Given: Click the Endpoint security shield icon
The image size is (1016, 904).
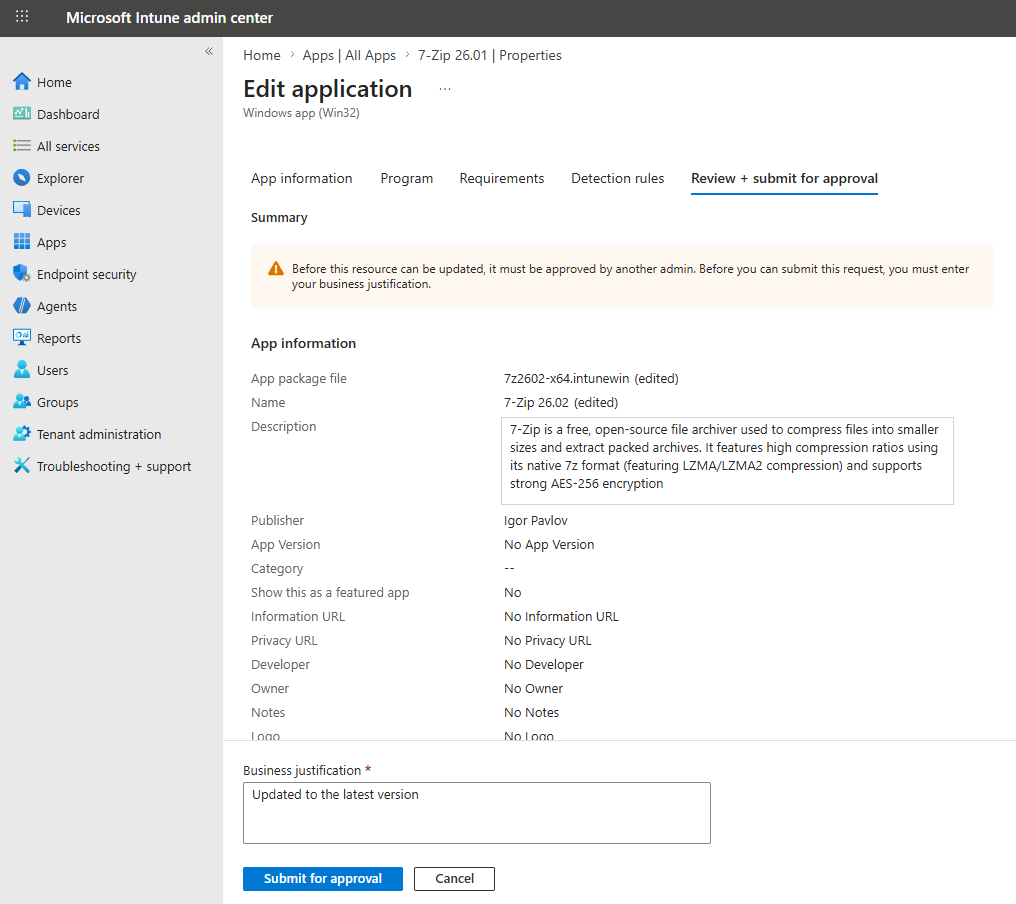Looking at the screenshot, I should point(22,273).
